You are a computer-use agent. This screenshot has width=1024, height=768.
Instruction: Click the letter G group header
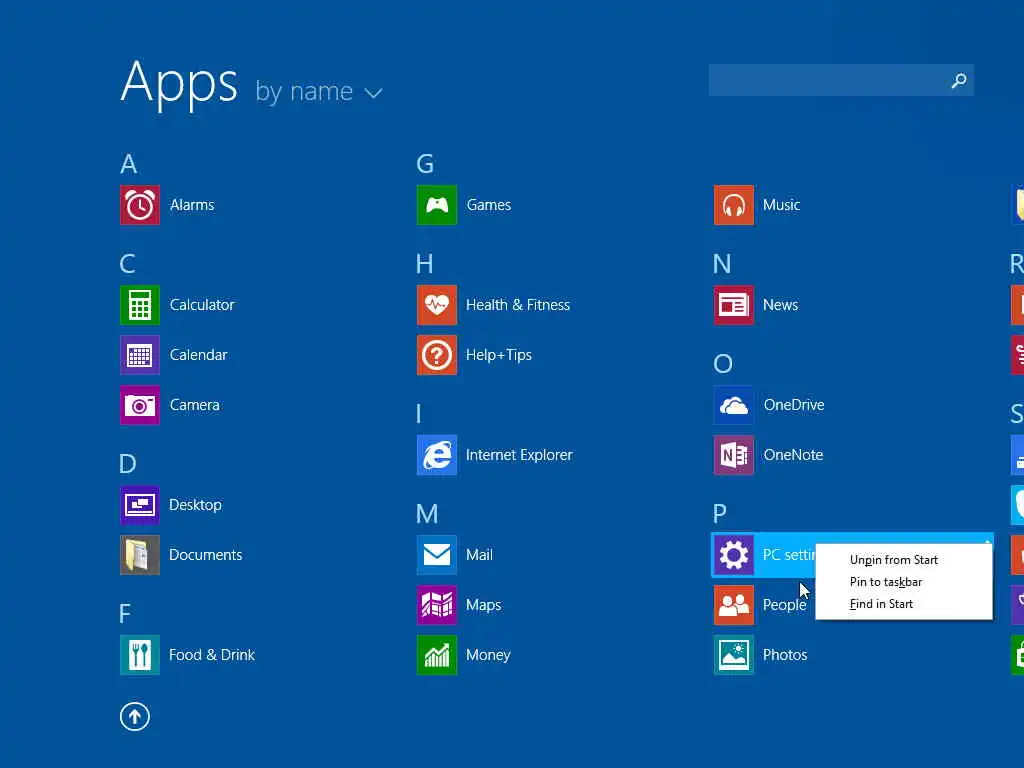[x=425, y=164]
